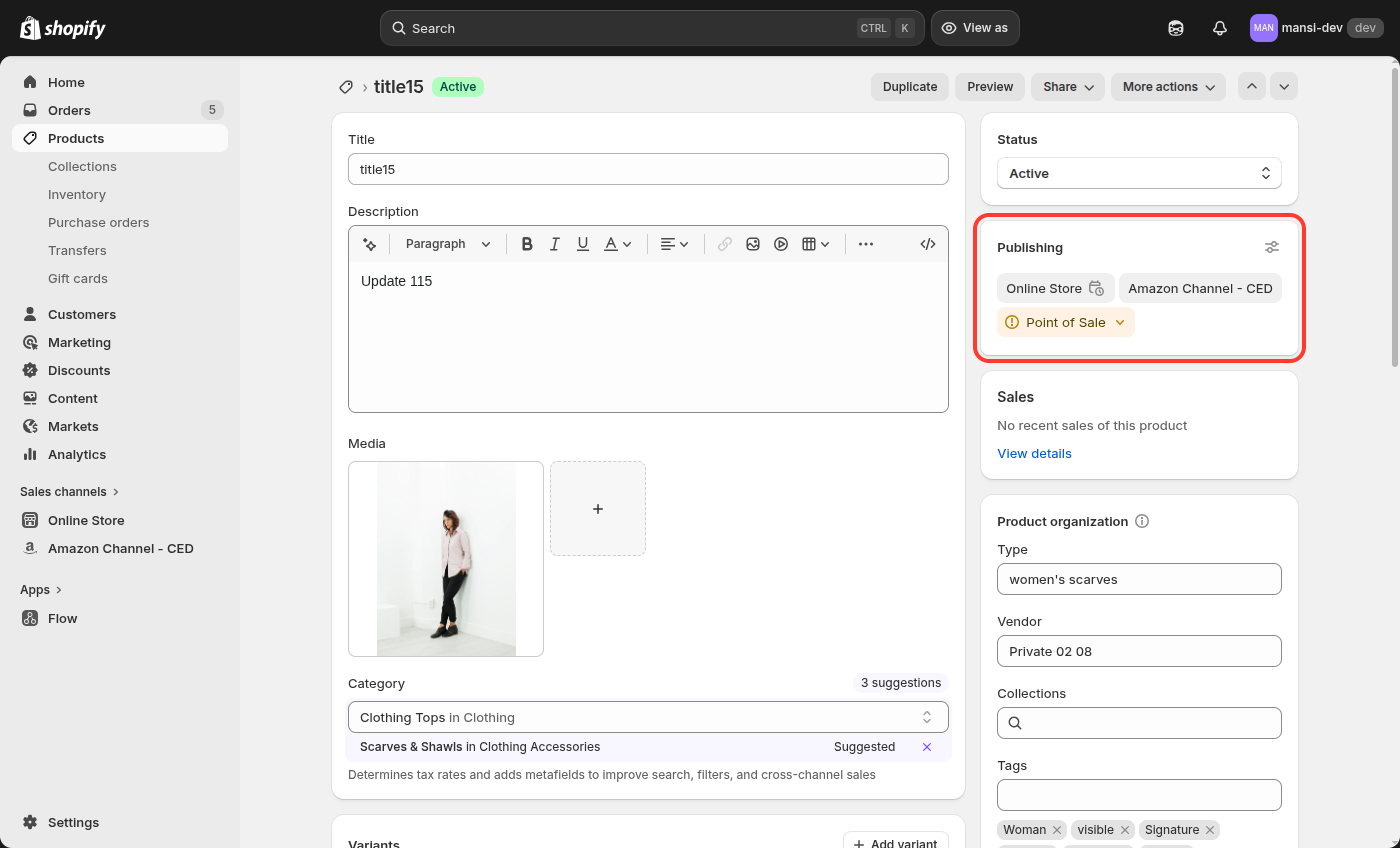Viewport: 1400px width, 848px height.
Task: Generate description with AI sparkle icon
Action: coord(369,244)
